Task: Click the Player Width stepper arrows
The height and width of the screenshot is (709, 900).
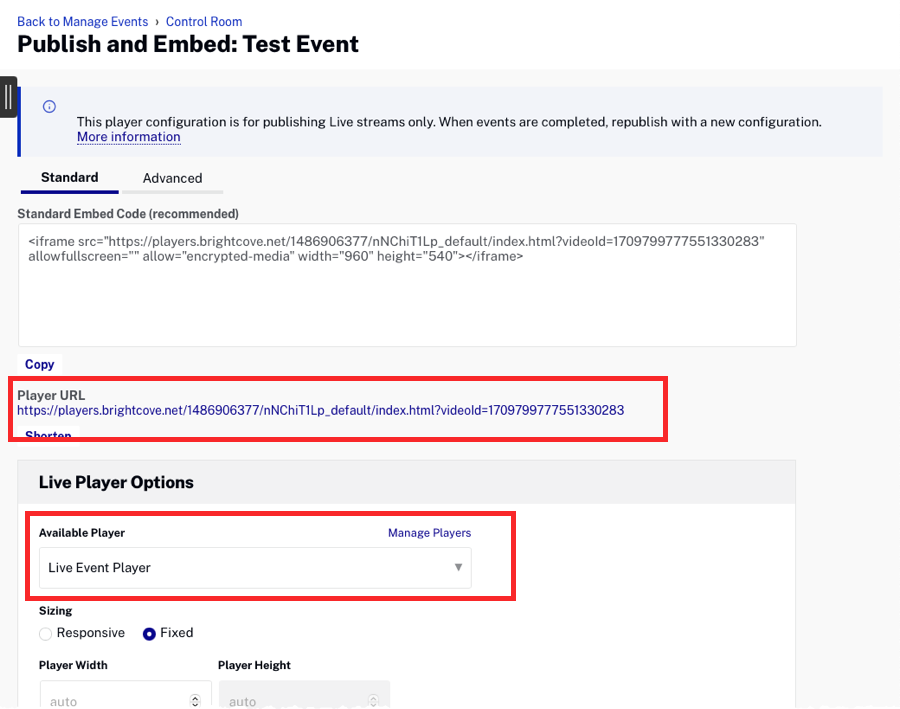Action: [x=195, y=700]
